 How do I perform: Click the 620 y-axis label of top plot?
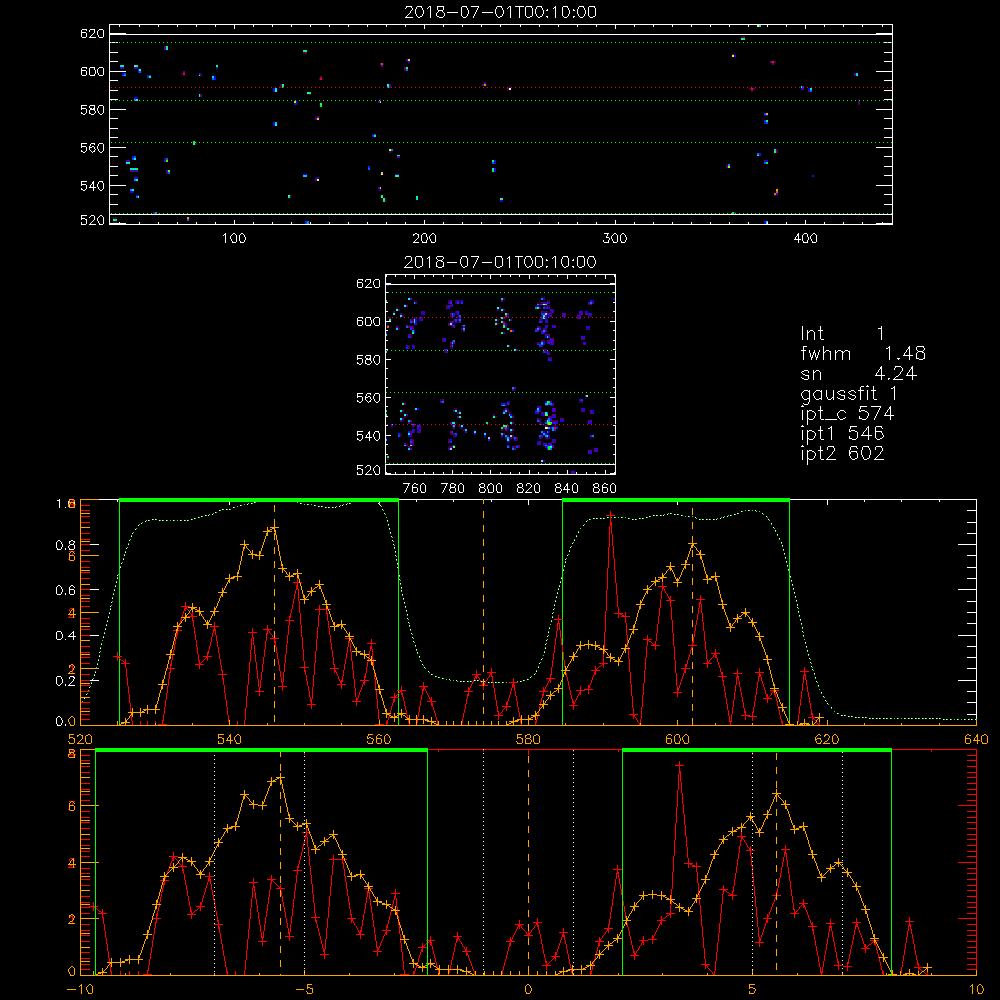pos(92,33)
